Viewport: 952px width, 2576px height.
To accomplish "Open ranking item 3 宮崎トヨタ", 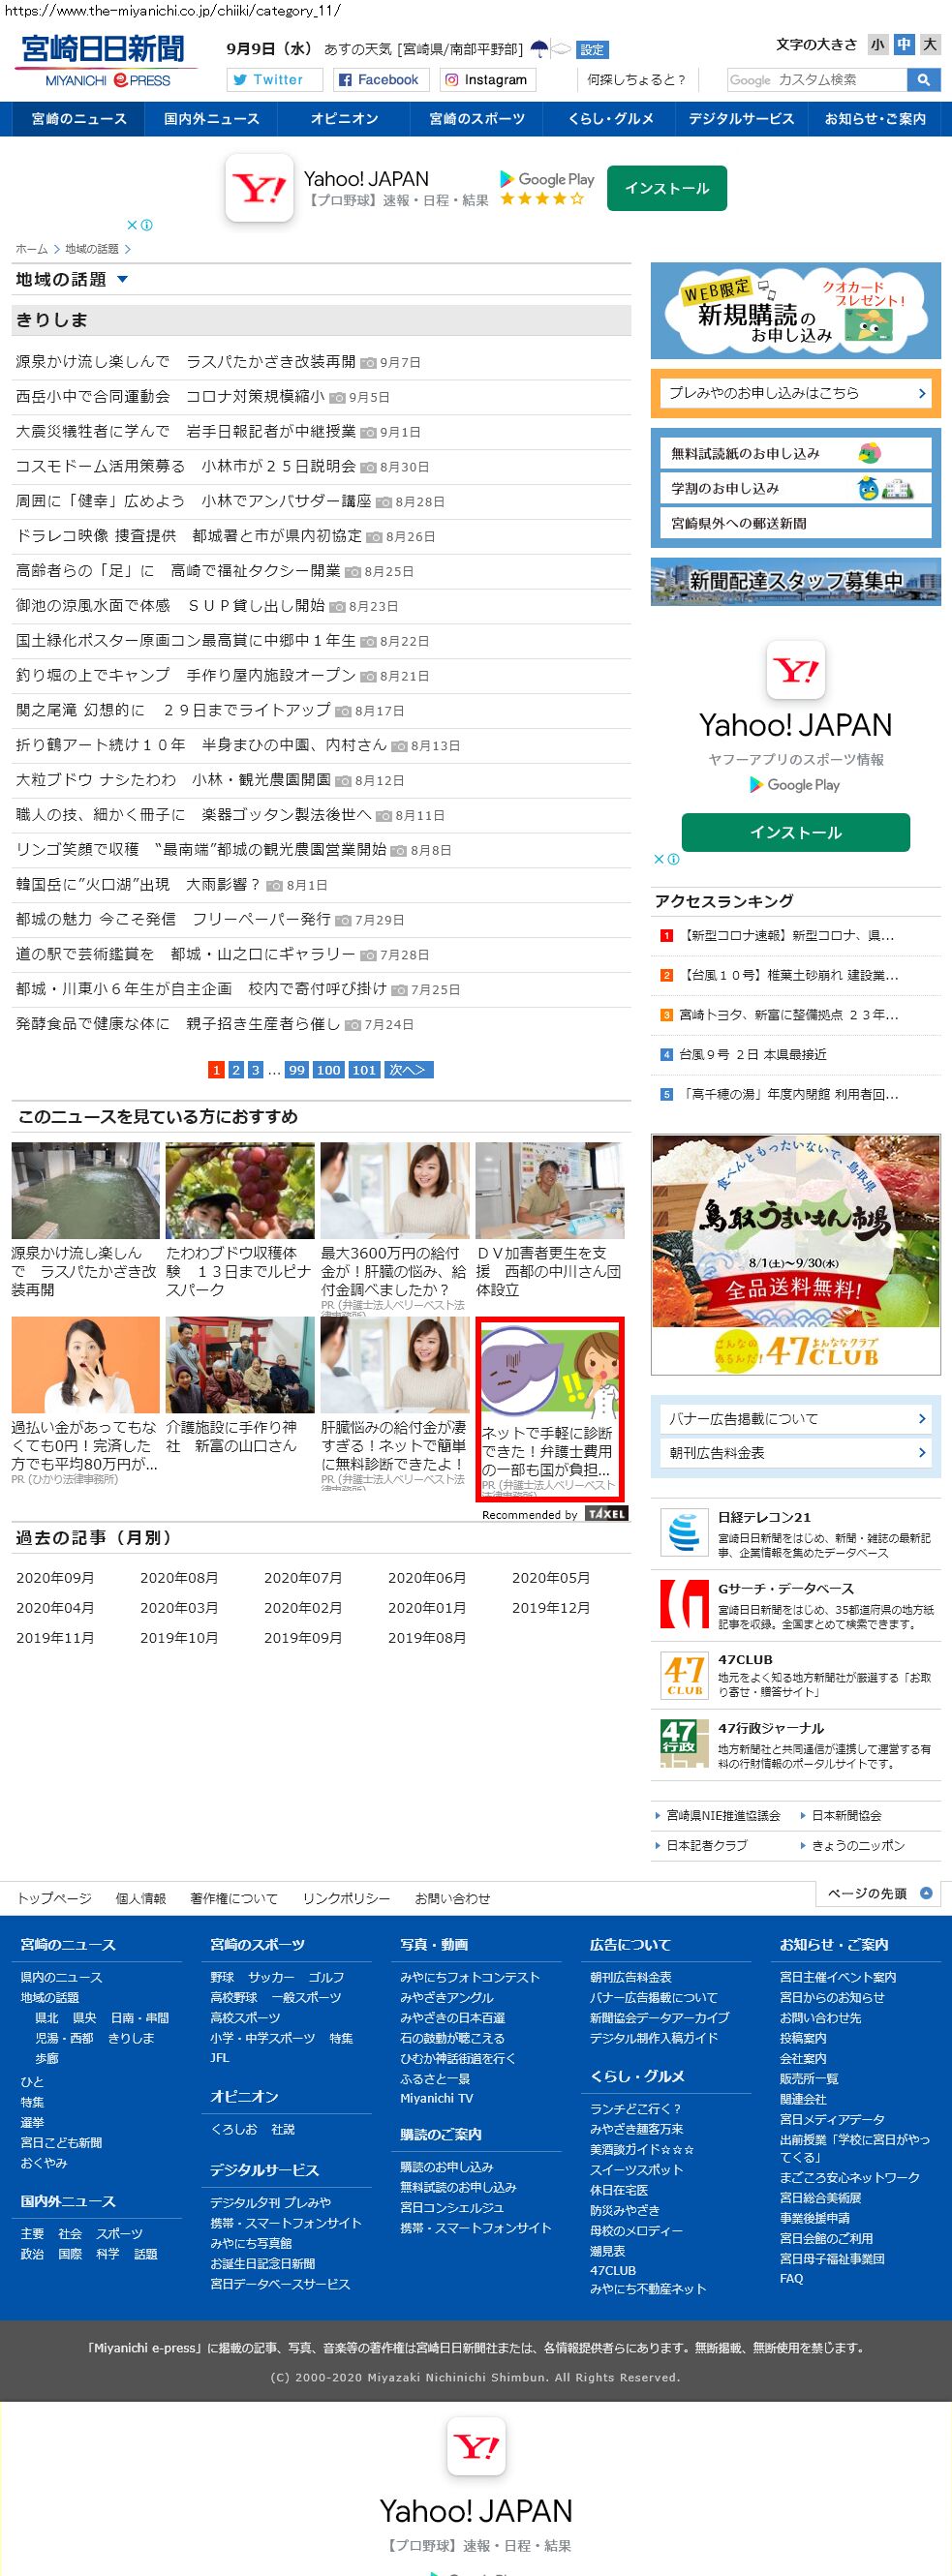I will 788,1015.
